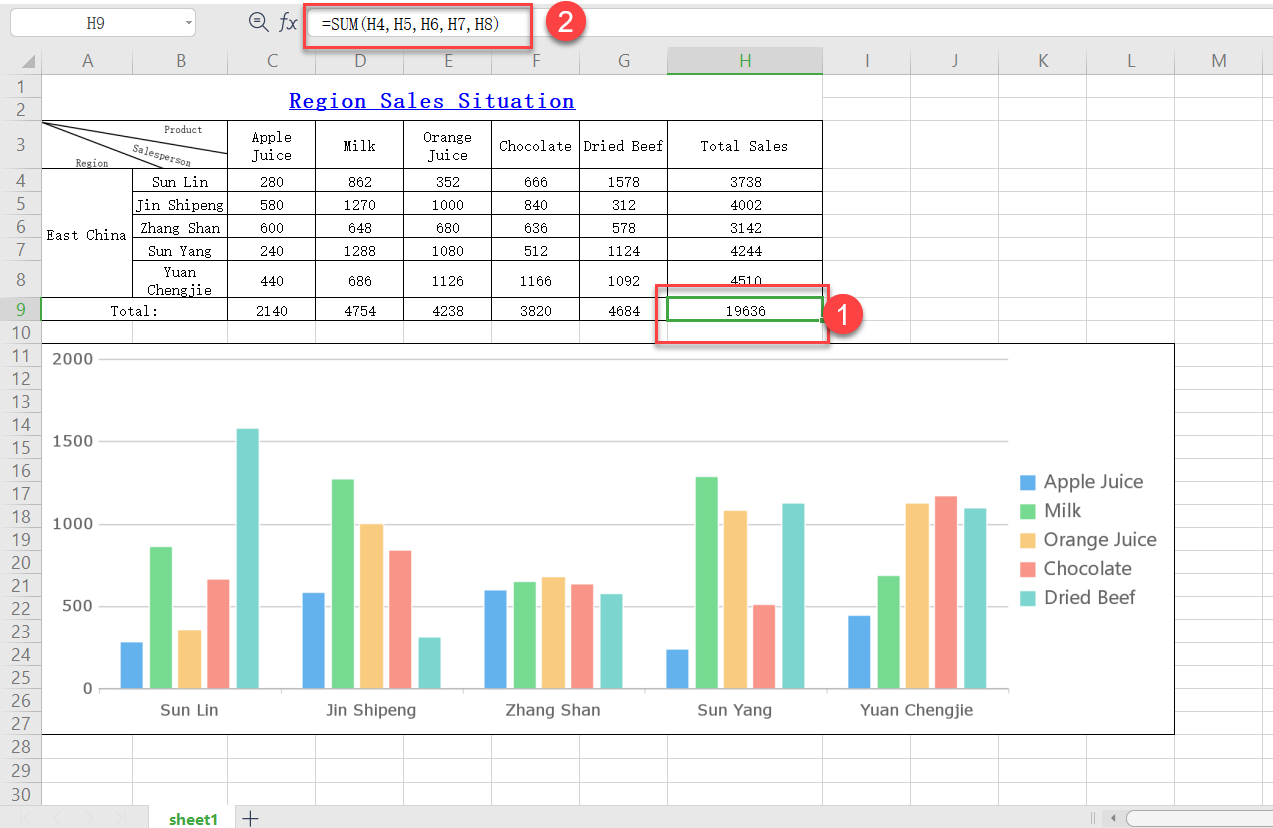The height and width of the screenshot is (828, 1273).
Task: Switch to the sheet1 tab
Action: (x=192, y=817)
